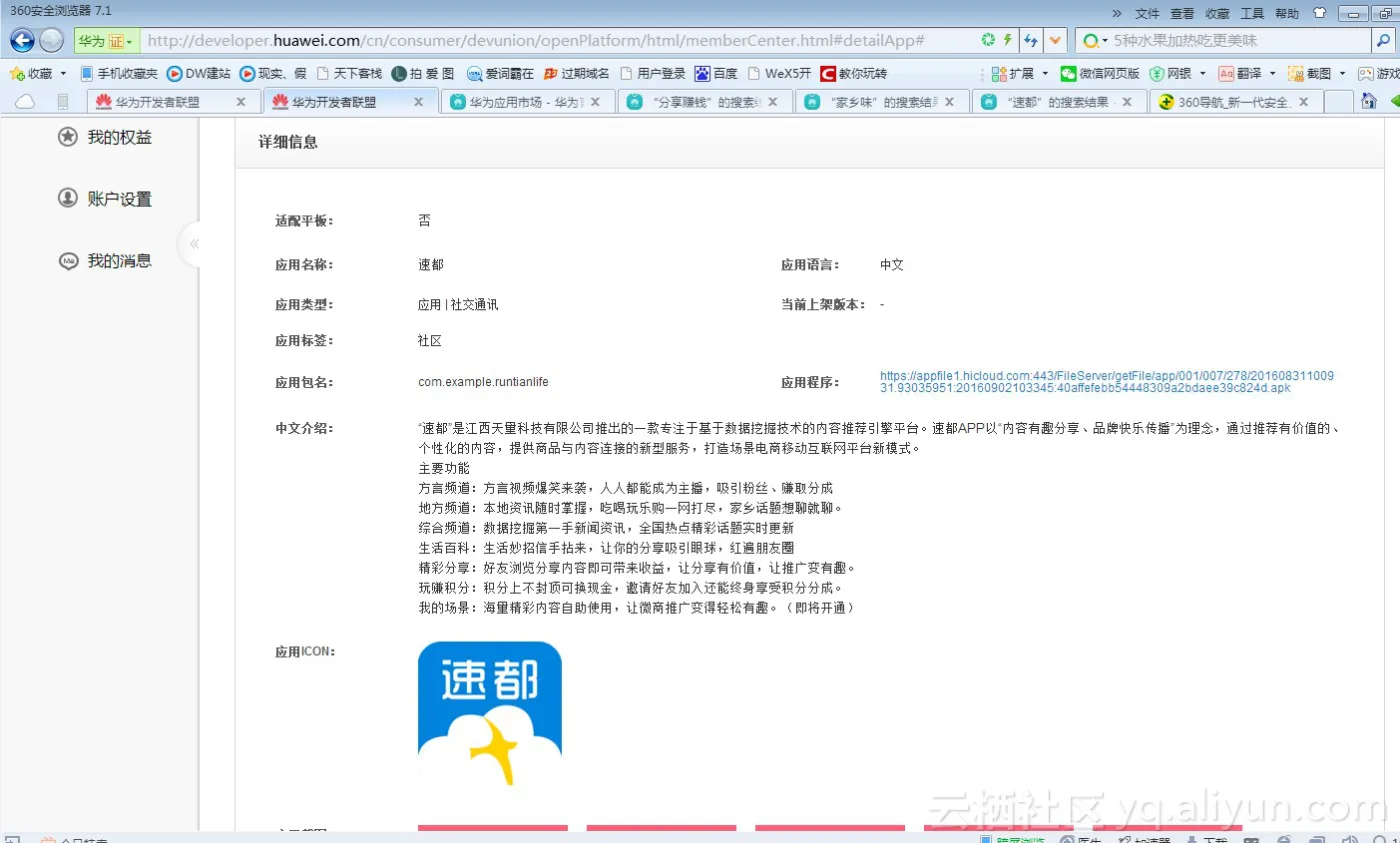1400x843 pixels.
Task: Close the 360导航 tab
Action: (x=1304, y=101)
